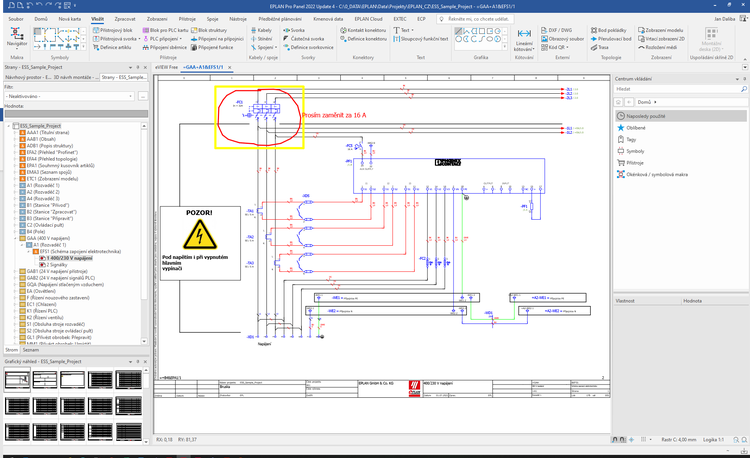Select the Kontakt konektoru tool

coord(367,30)
